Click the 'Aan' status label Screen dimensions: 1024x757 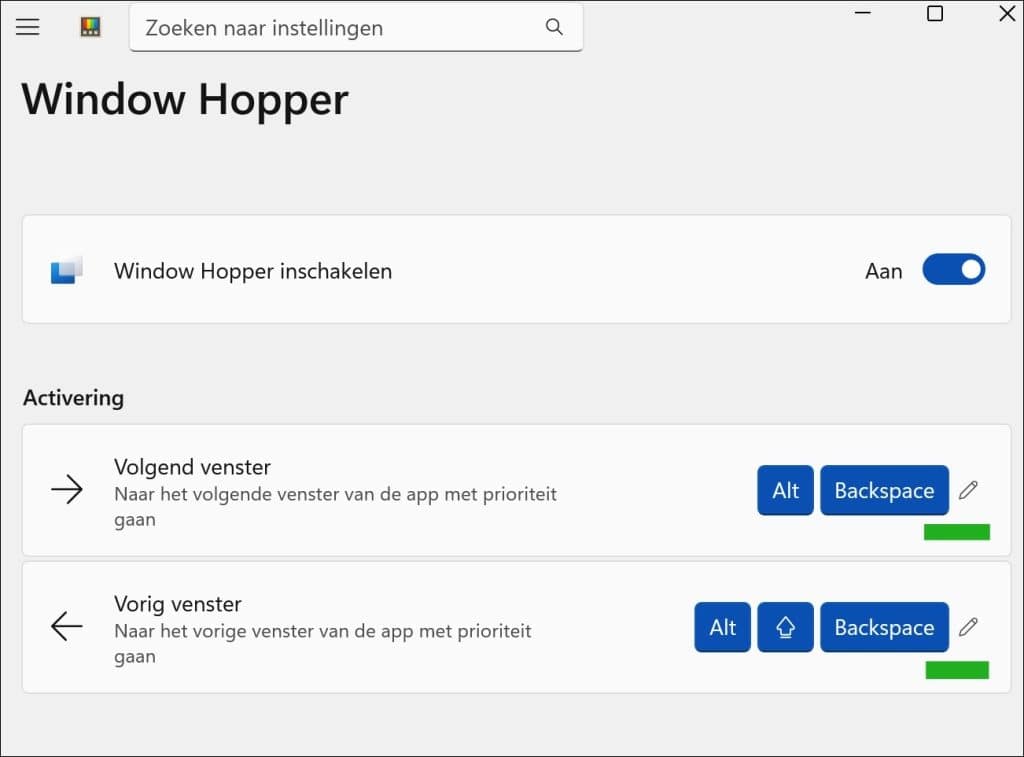[884, 271]
